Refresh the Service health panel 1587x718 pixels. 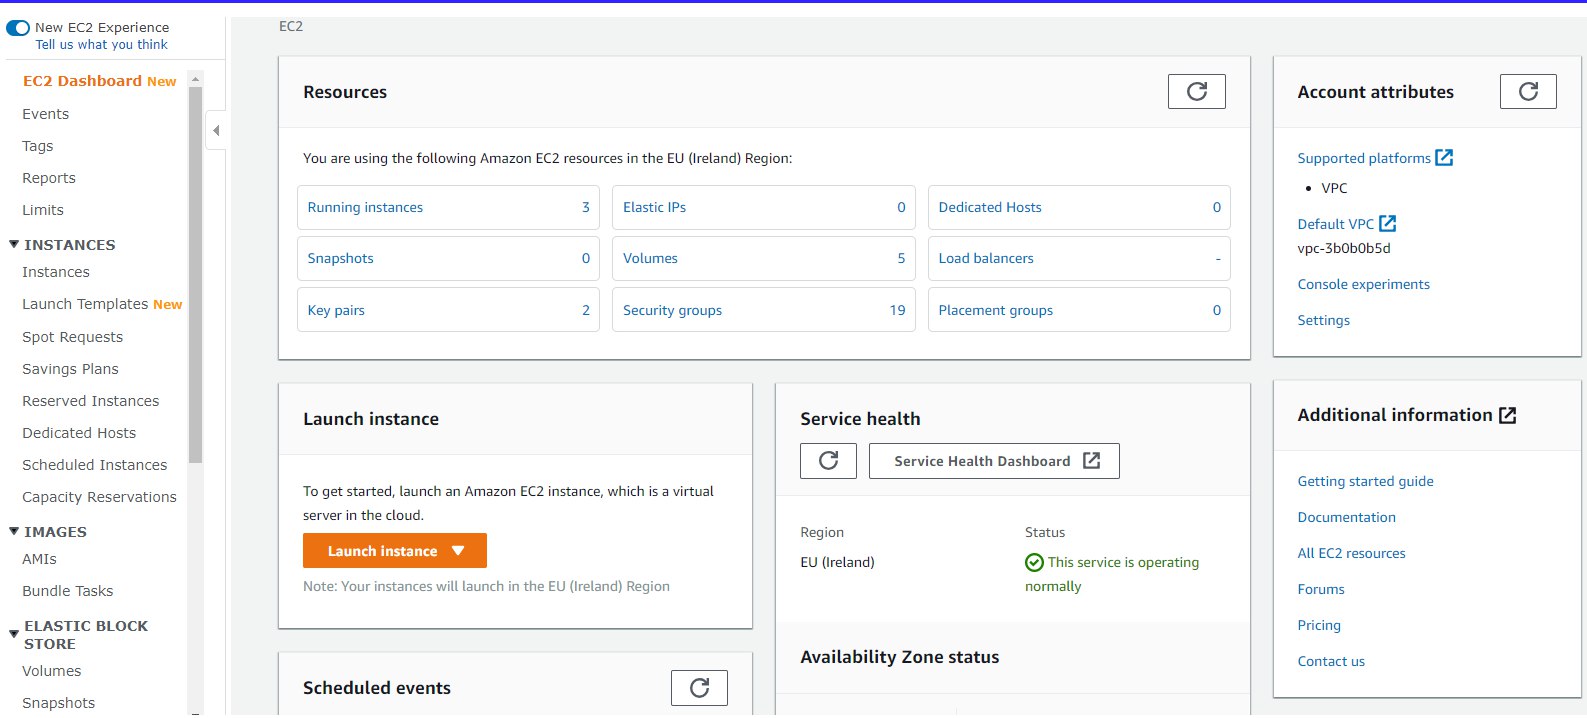[x=828, y=461]
